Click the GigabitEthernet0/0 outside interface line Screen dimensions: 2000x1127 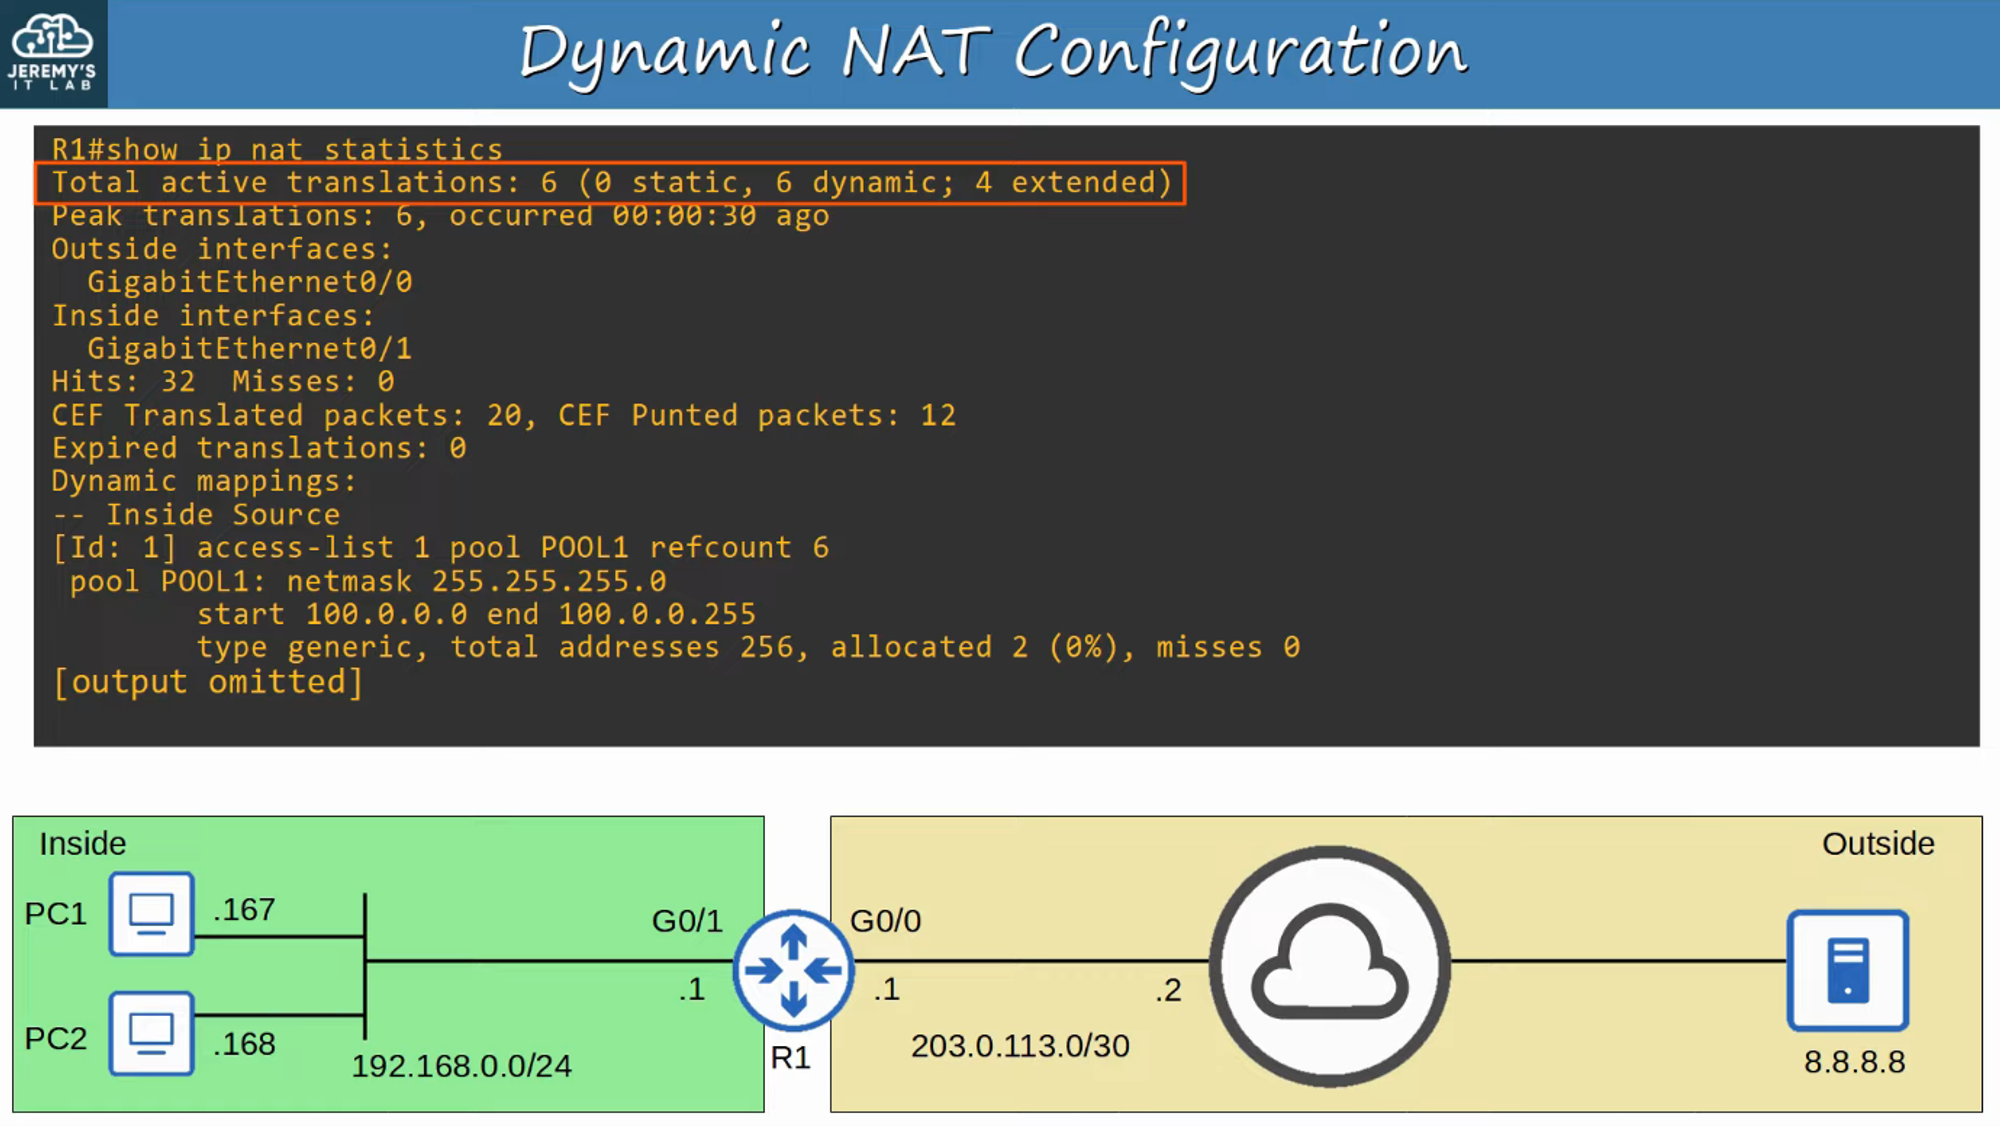(x=249, y=282)
